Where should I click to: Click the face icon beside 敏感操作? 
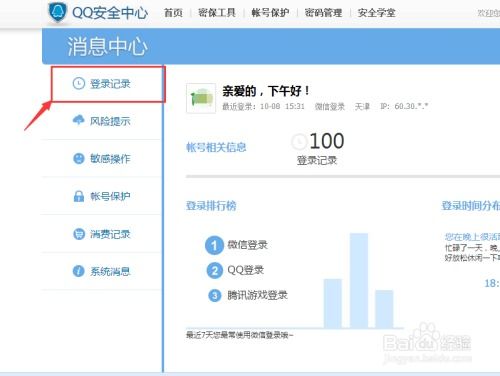(x=79, y=158)
